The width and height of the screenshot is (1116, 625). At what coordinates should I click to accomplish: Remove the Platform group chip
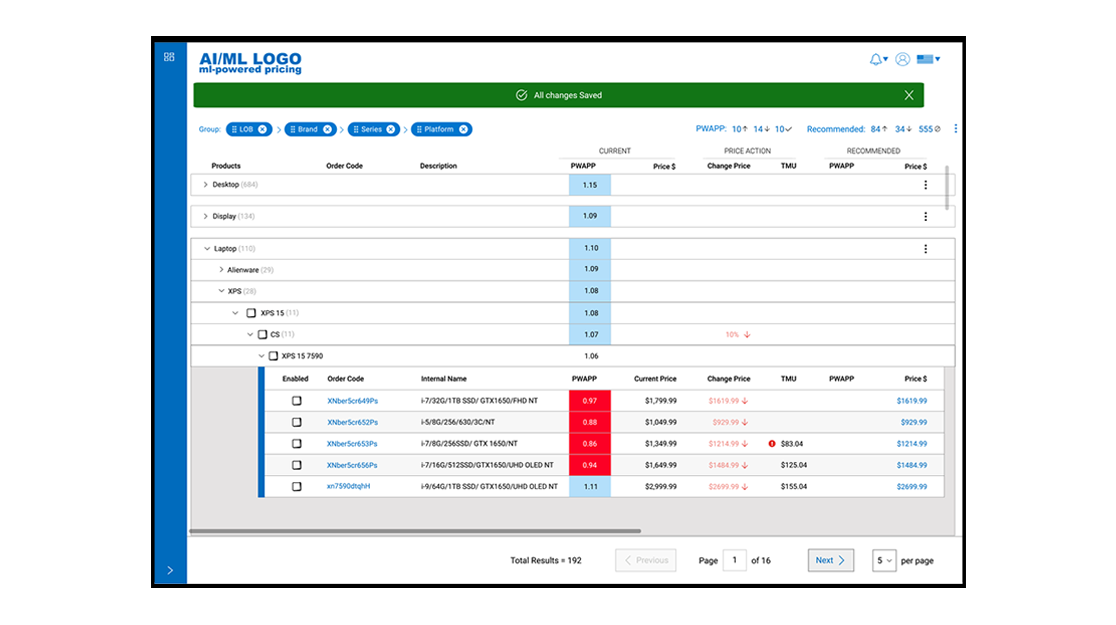click(x=463, y=130)
